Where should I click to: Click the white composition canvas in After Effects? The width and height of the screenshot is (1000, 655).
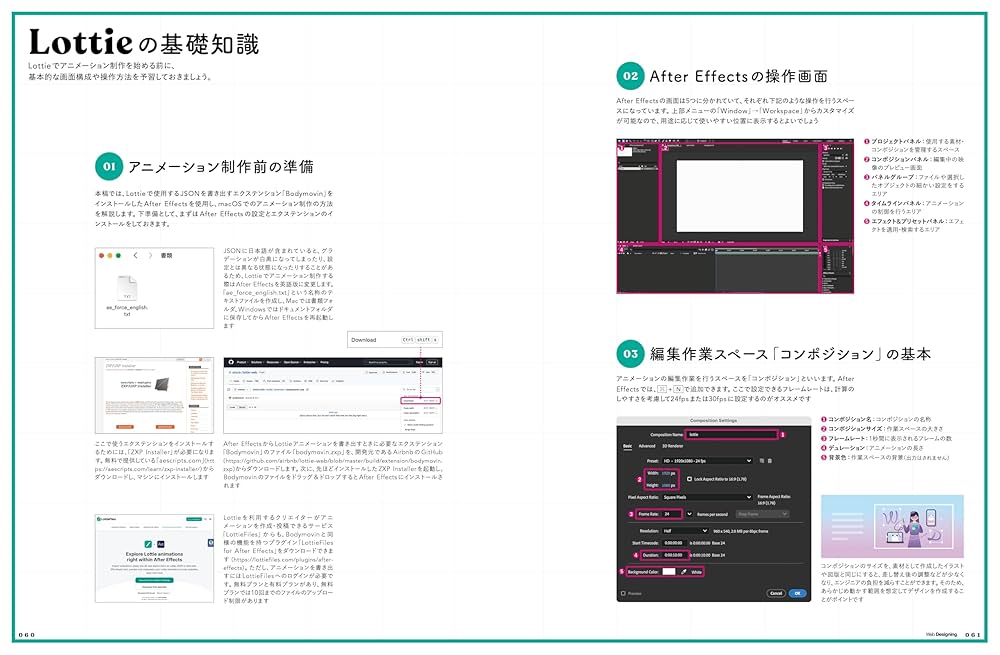[740, 196]
